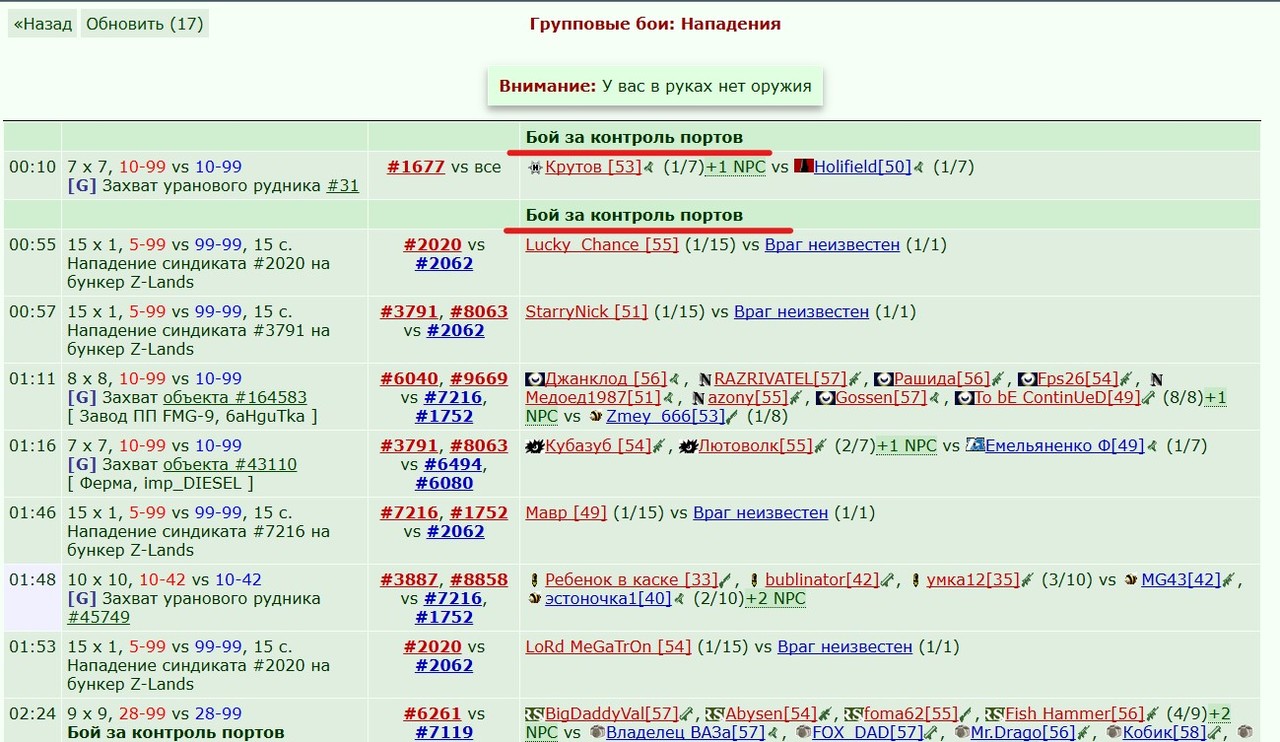Click the weapon icon after Holifield[50]
Screen dimensions: 1280x742
click(x=918, y=168)
